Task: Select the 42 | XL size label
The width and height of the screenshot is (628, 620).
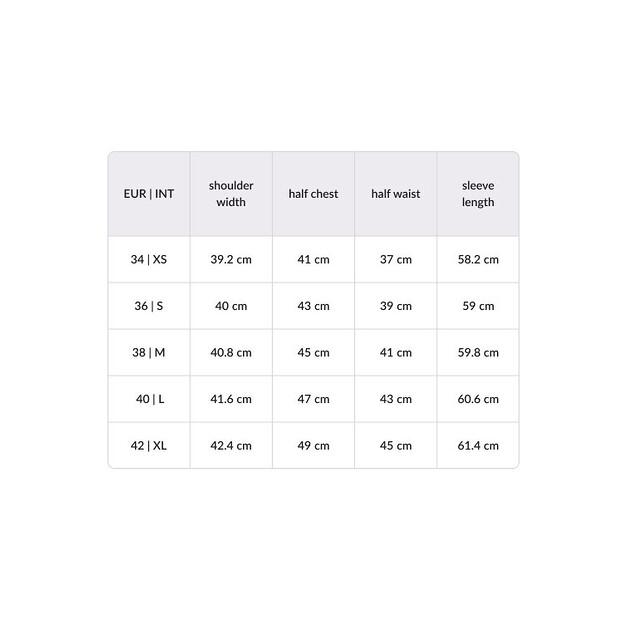Action: (x=149, y=445)
